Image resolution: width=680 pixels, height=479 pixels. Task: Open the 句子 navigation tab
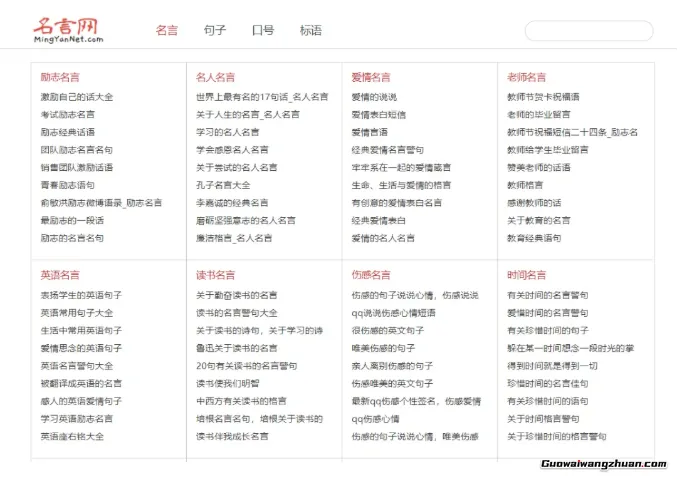tap(214, 30)
